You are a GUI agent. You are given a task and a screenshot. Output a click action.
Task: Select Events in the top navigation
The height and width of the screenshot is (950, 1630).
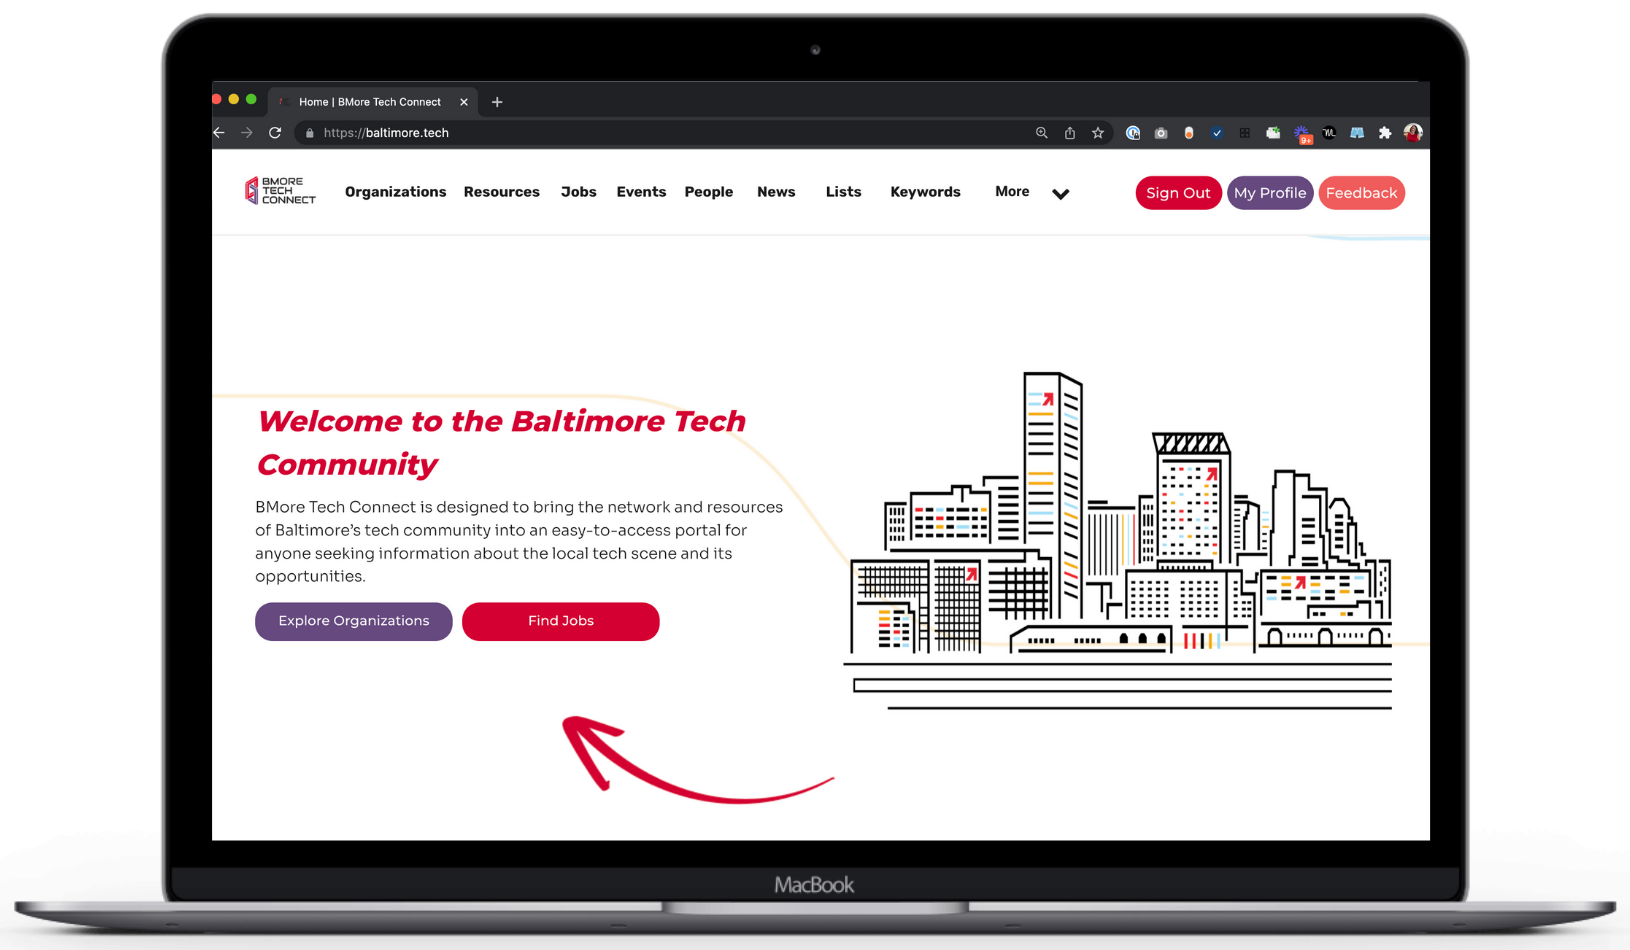point(641,192)
